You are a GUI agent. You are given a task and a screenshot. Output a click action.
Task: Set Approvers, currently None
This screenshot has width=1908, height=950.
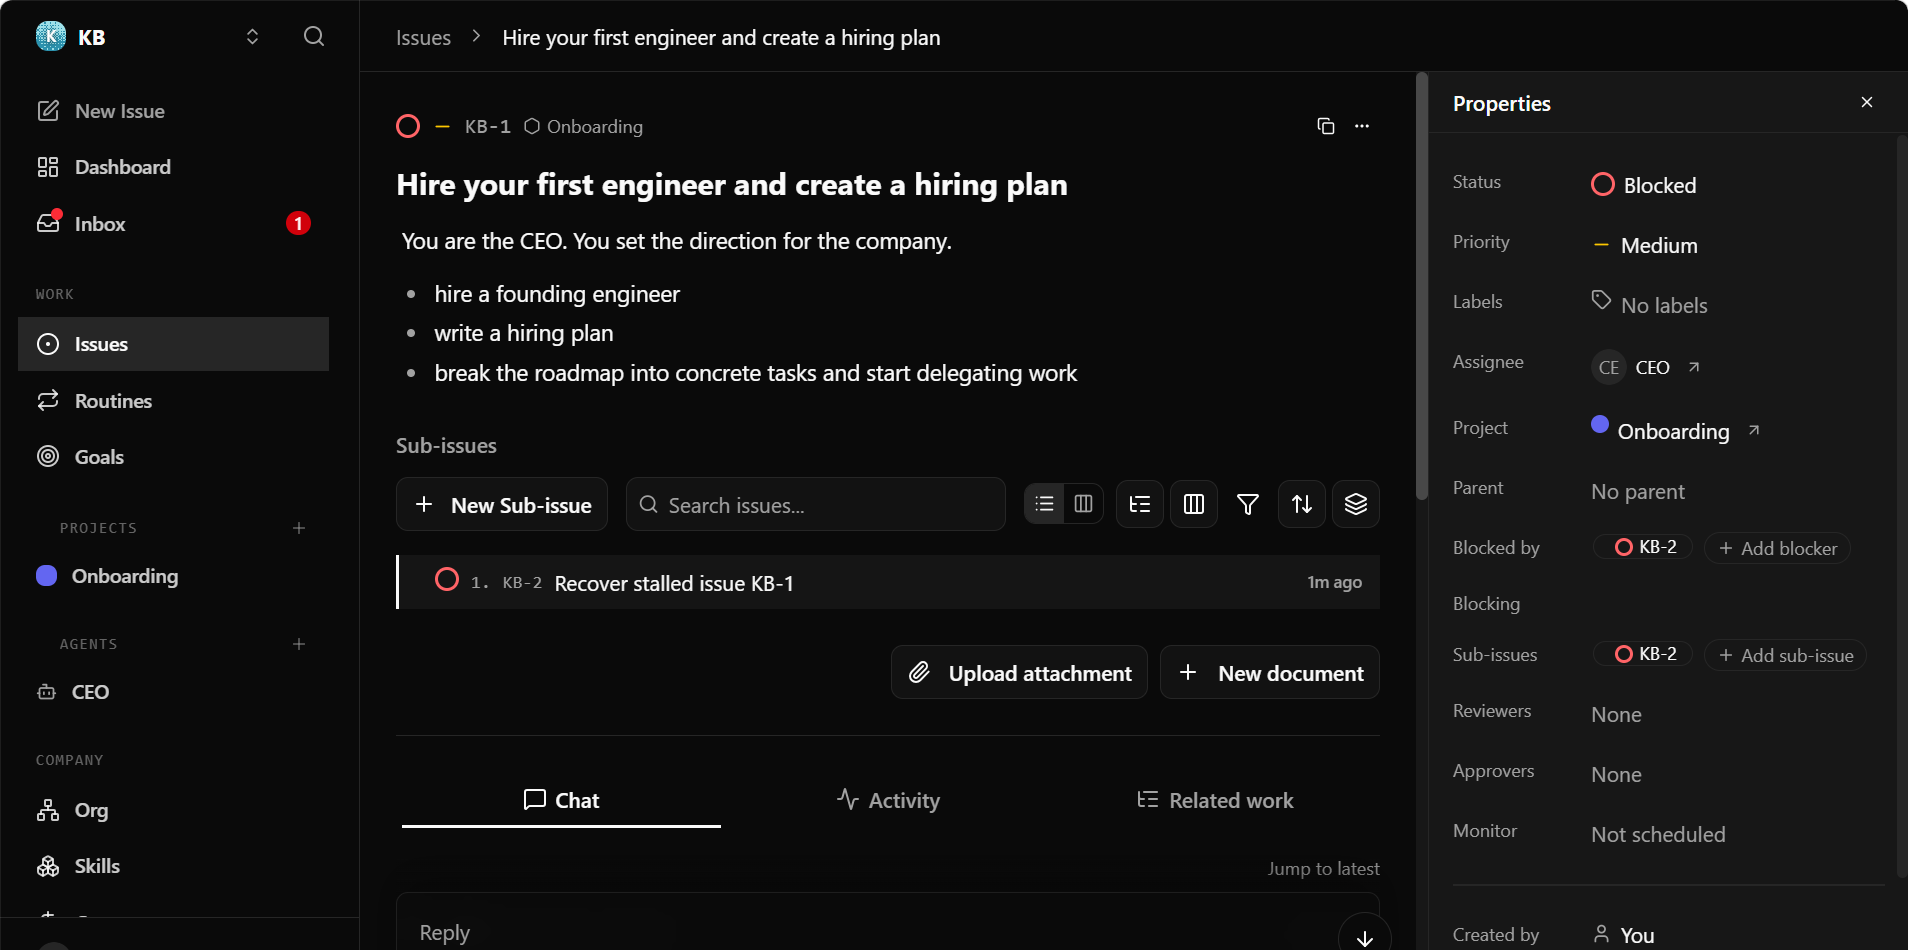[1616, 774]
